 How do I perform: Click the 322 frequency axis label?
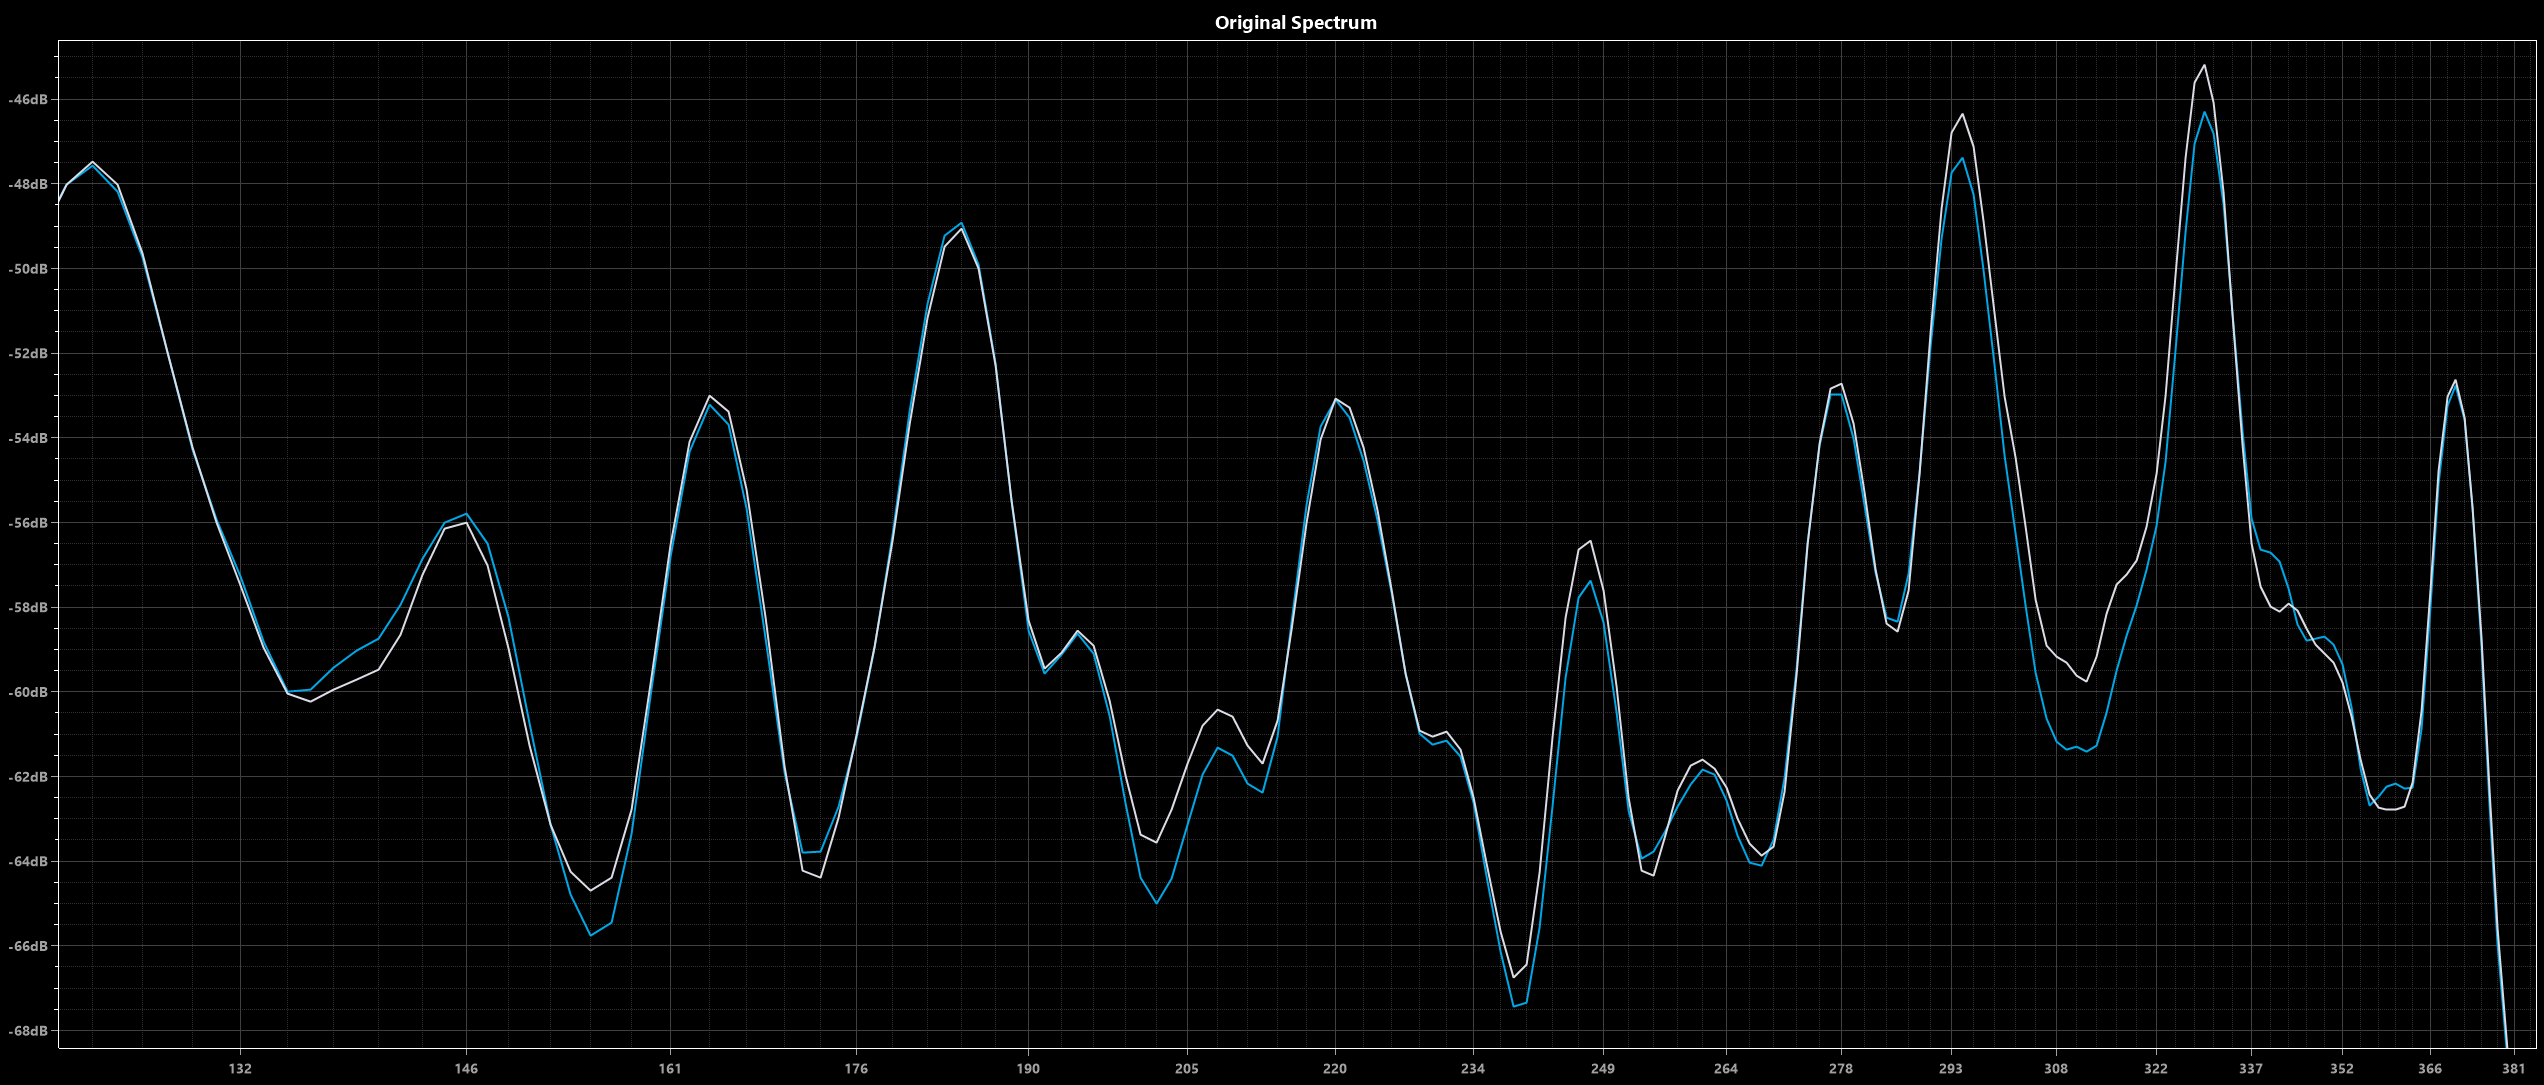point(2156,1068)
